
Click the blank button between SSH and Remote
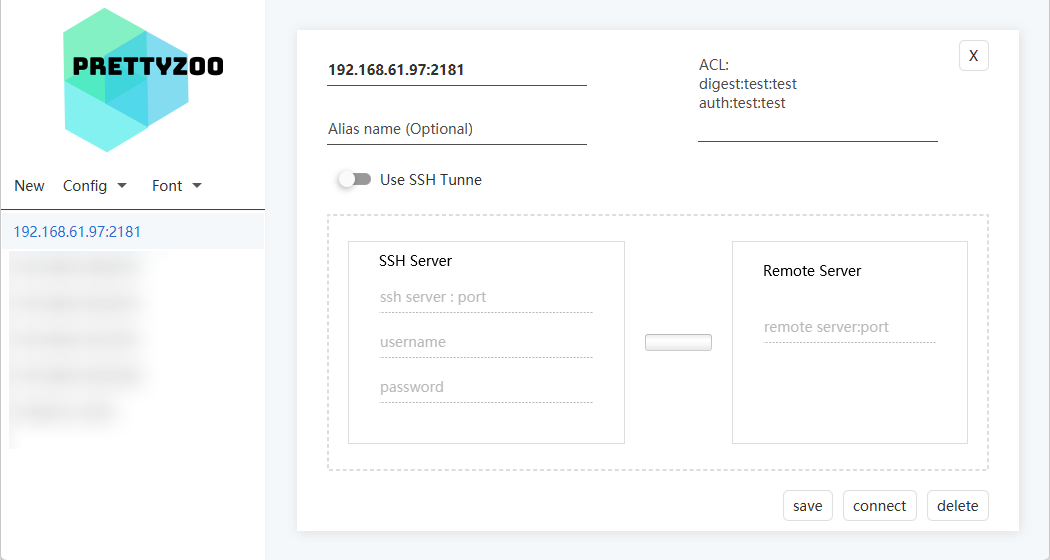[678, 342]
